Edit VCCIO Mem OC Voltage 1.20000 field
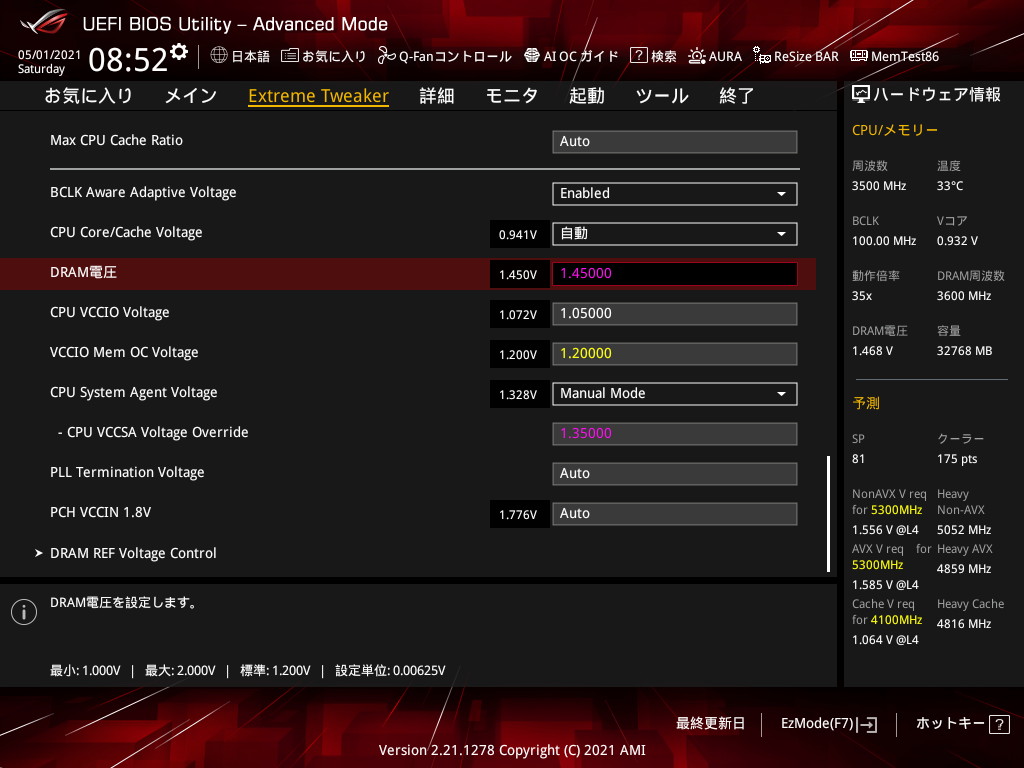This screenshot has width=1024, height=768. click(x=675, y=354)
